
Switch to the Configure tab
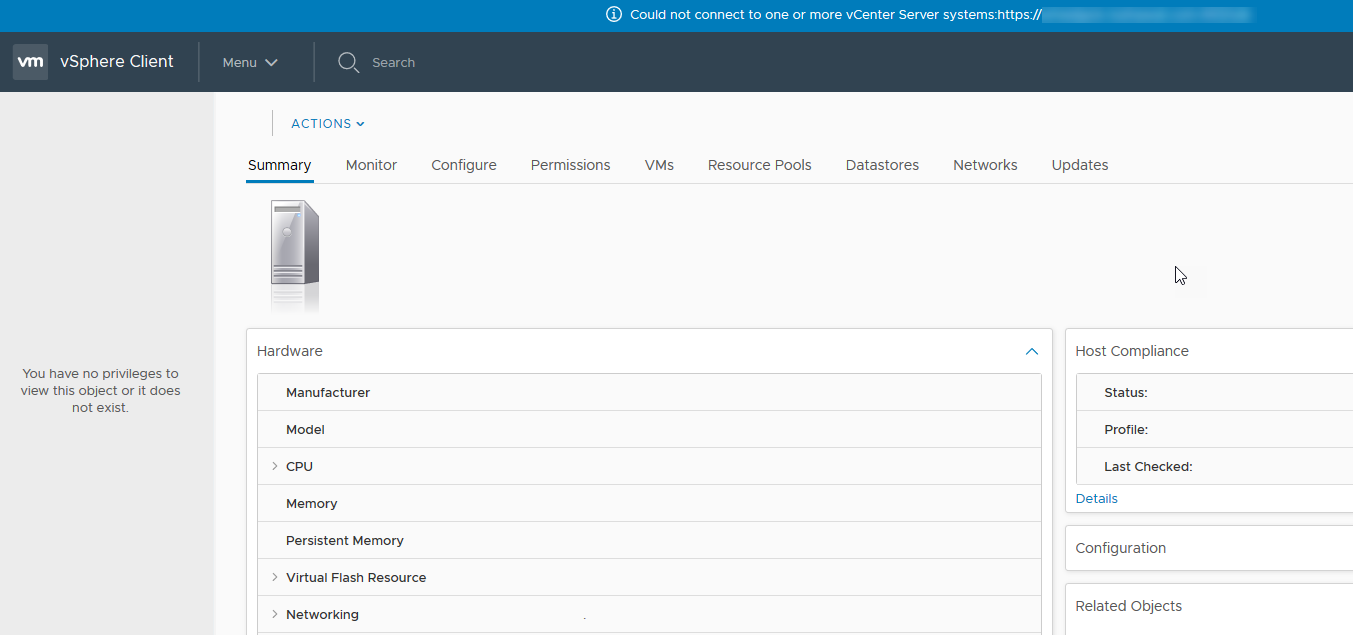tap(463, 165)
